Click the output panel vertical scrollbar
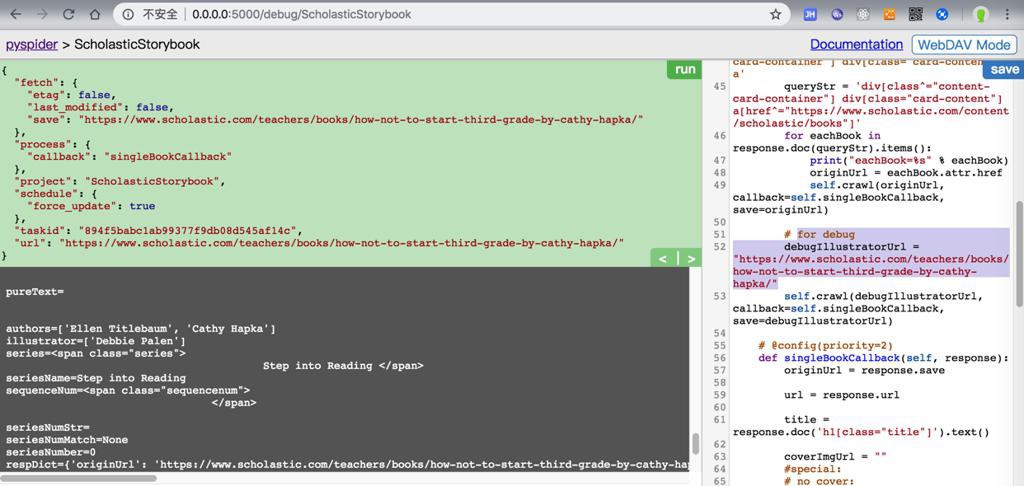Screen dimensions: 1024x486 tap(696, 444)
